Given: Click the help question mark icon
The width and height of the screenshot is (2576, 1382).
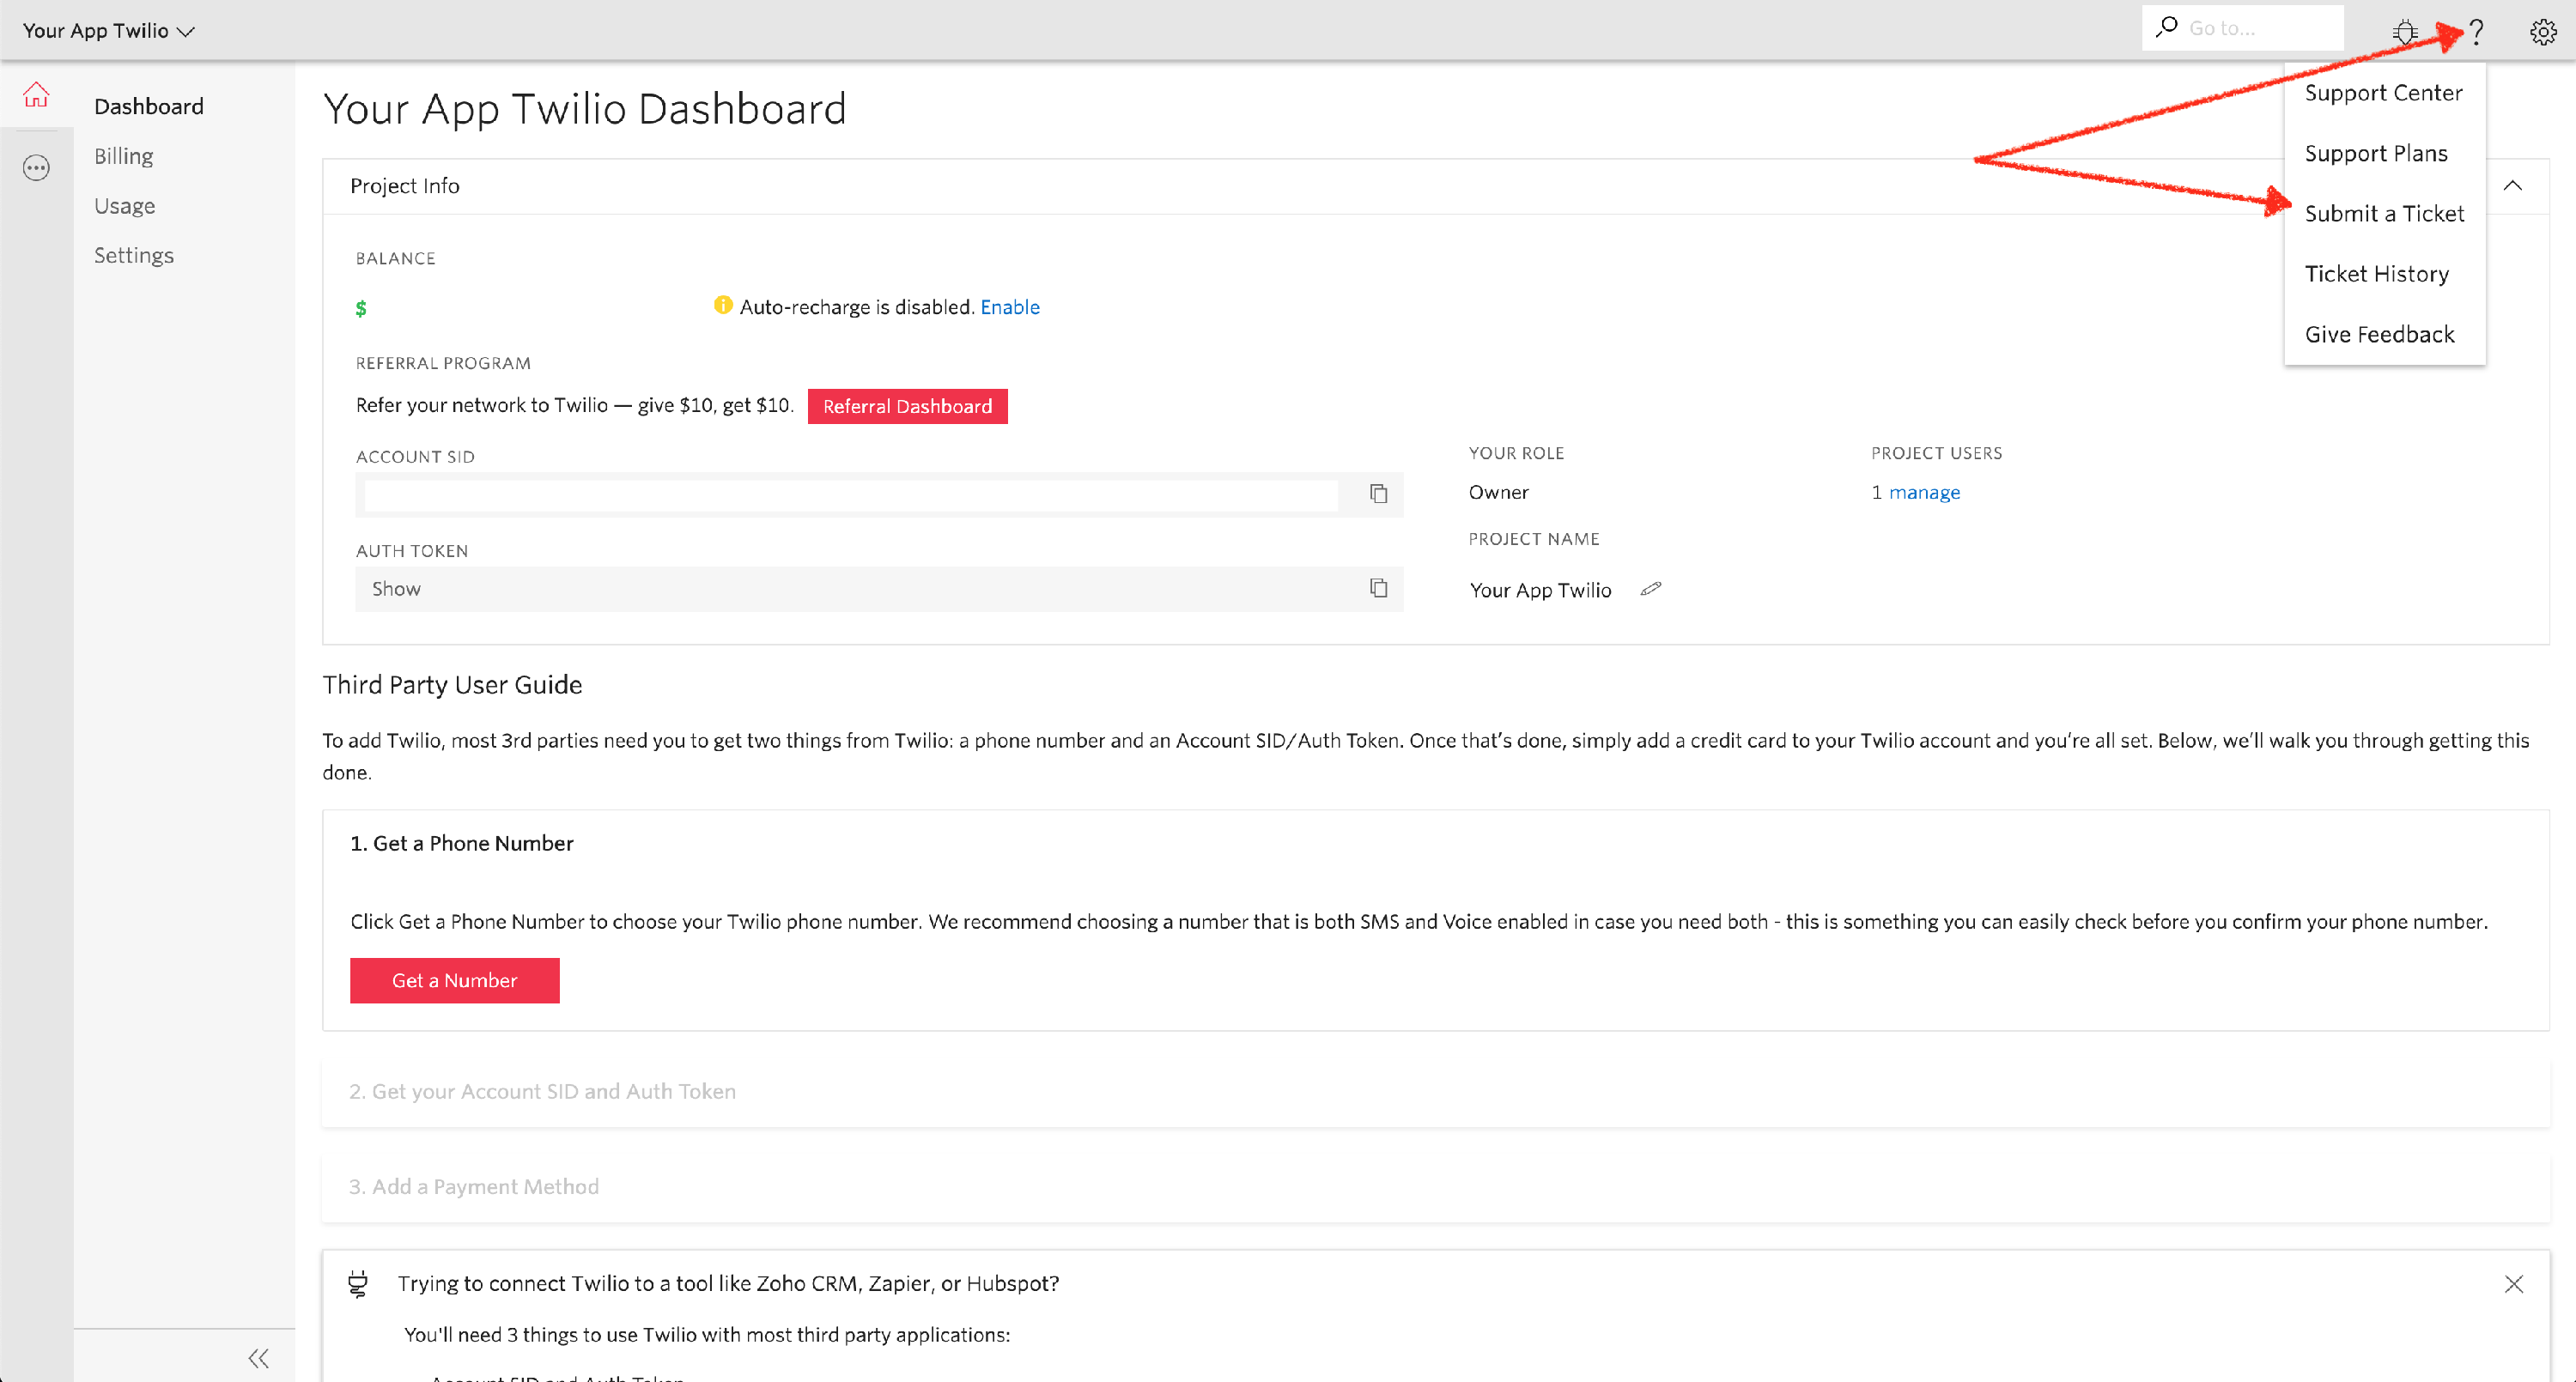Looking at the screenshot, I should 2476,32.
